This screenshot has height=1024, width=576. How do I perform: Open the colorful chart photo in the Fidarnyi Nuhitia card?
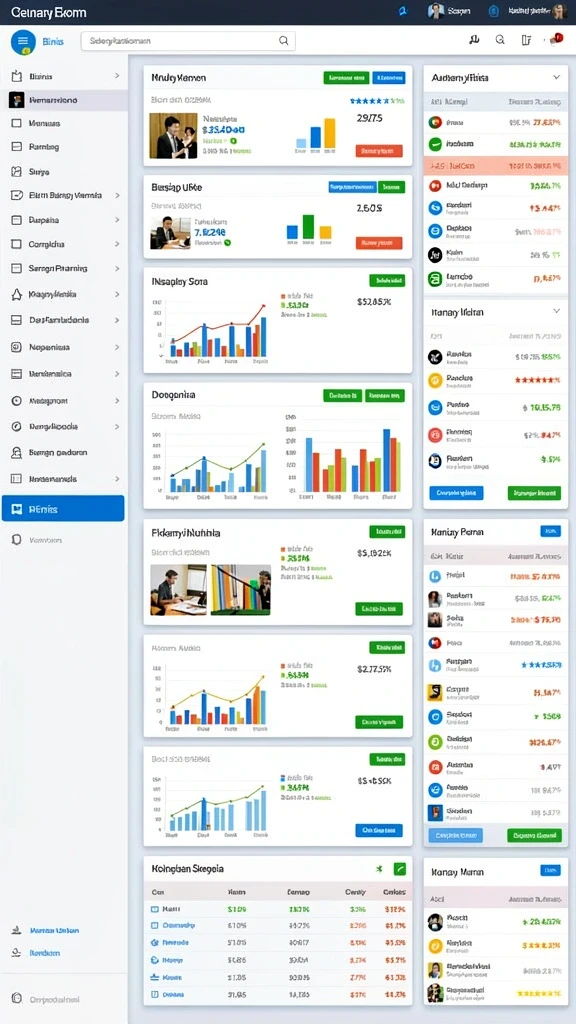pyautogui.click(x=240, y=590)
